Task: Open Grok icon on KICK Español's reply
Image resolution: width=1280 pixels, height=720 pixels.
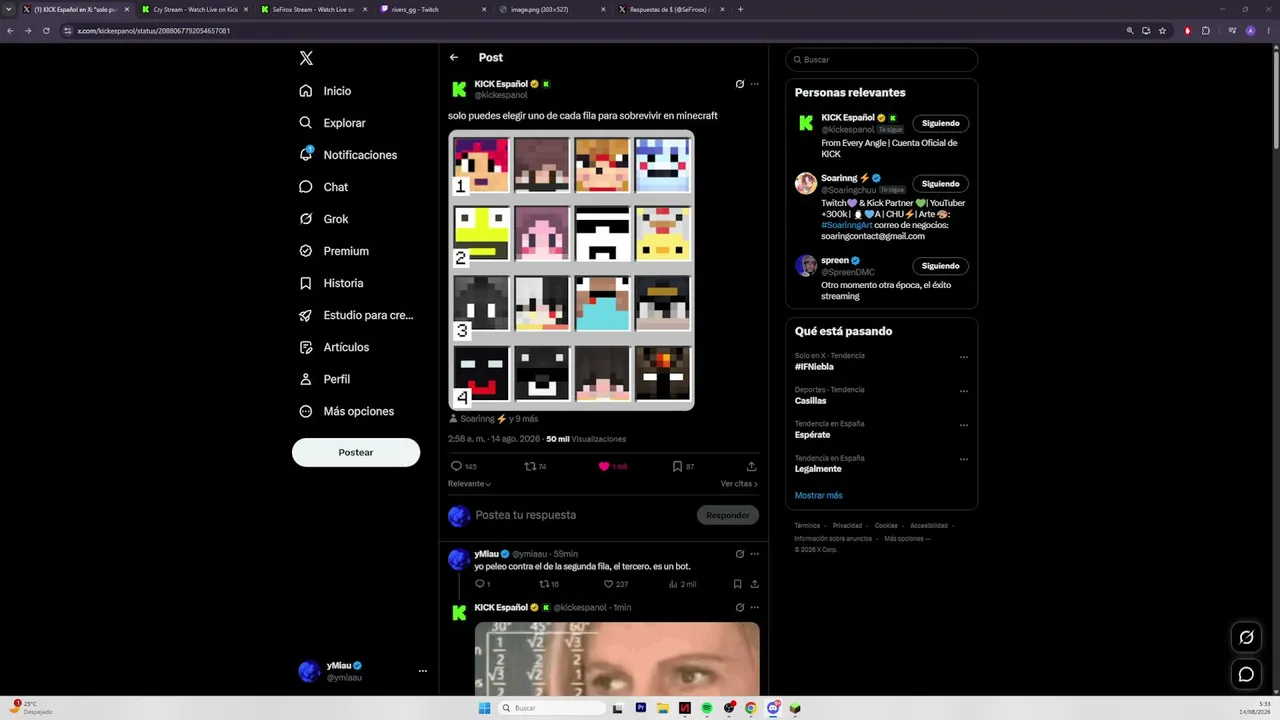Action: (x=740, y=607)
